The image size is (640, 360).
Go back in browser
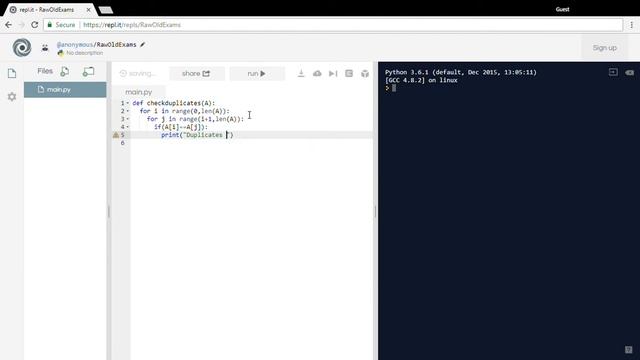click(9, 25)
